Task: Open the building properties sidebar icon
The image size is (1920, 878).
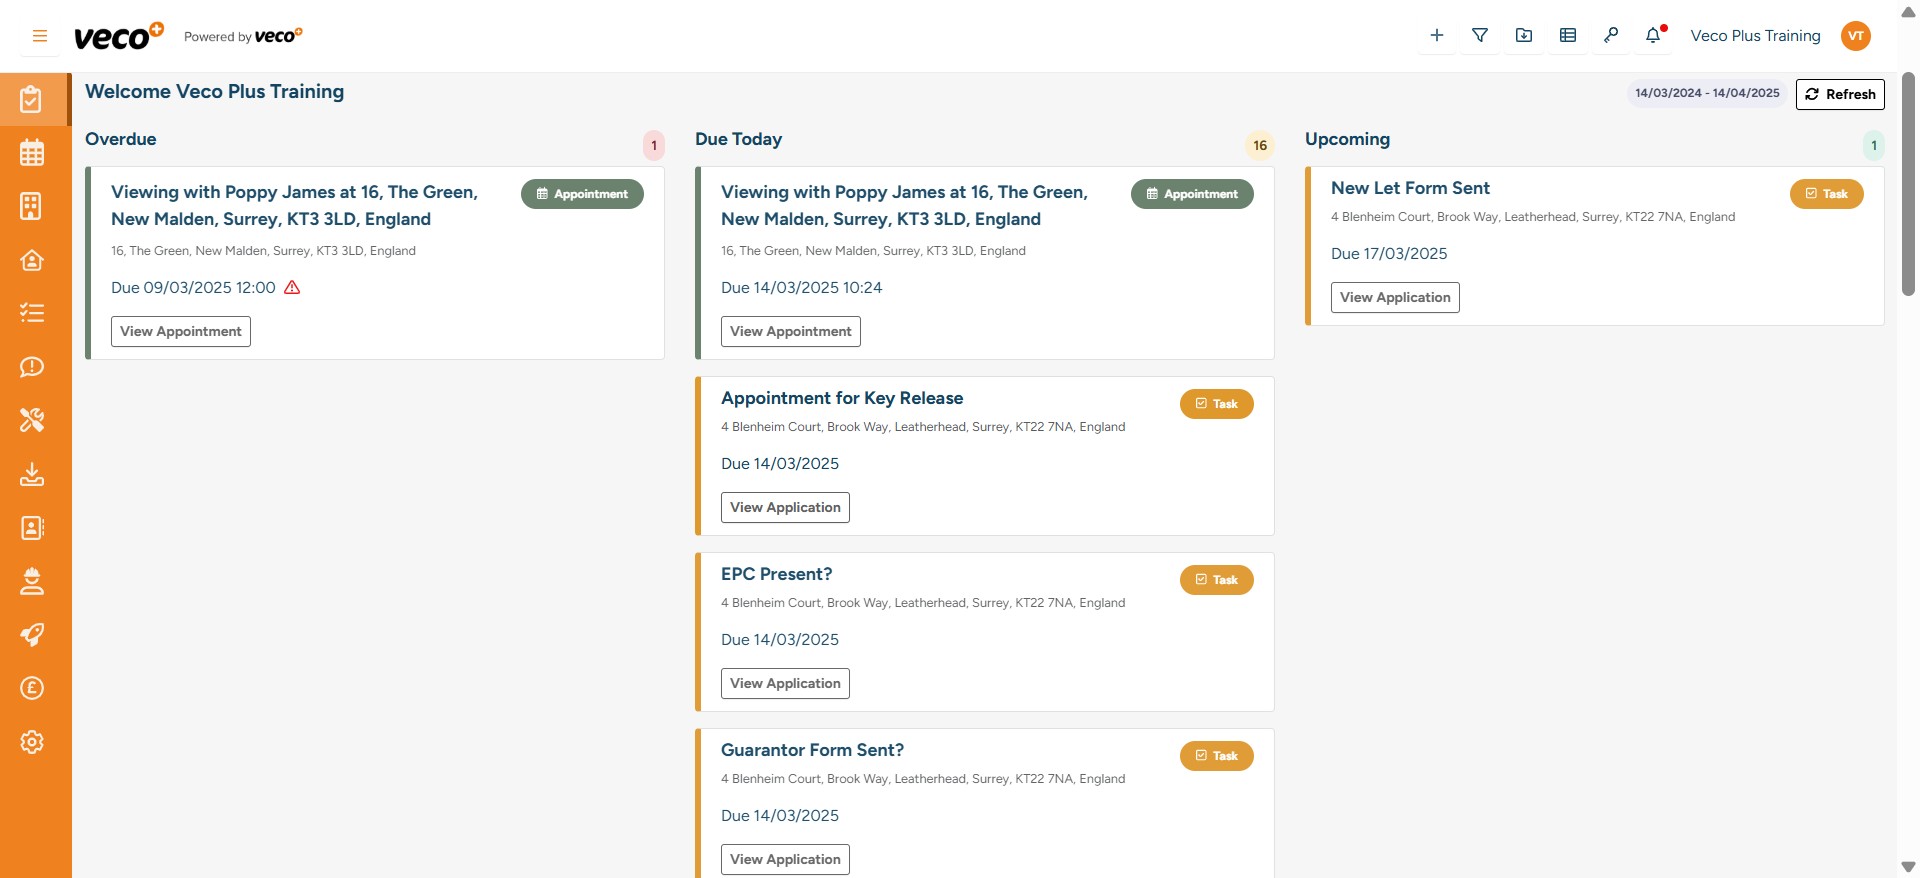Action: (32, 206)
